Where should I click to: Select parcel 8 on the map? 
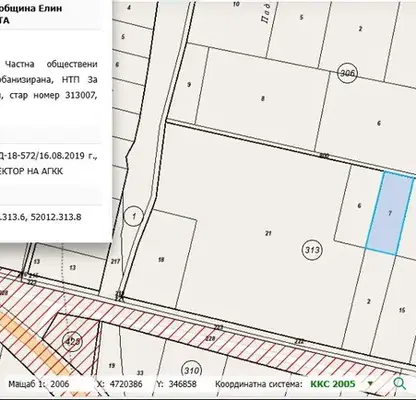(x=263, y=99)
